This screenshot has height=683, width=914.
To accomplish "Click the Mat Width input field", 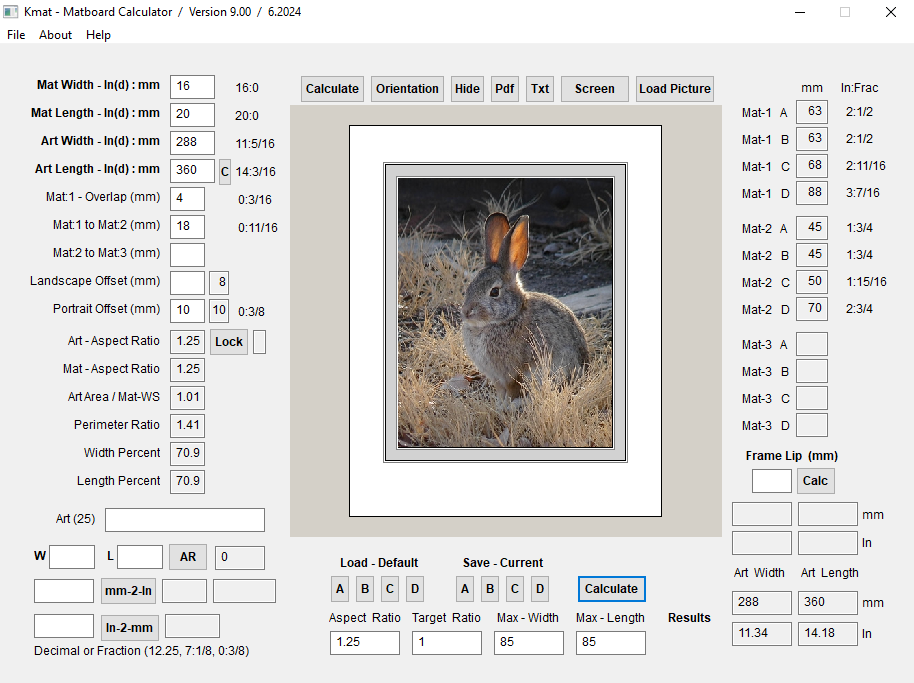I will [192, 87].
